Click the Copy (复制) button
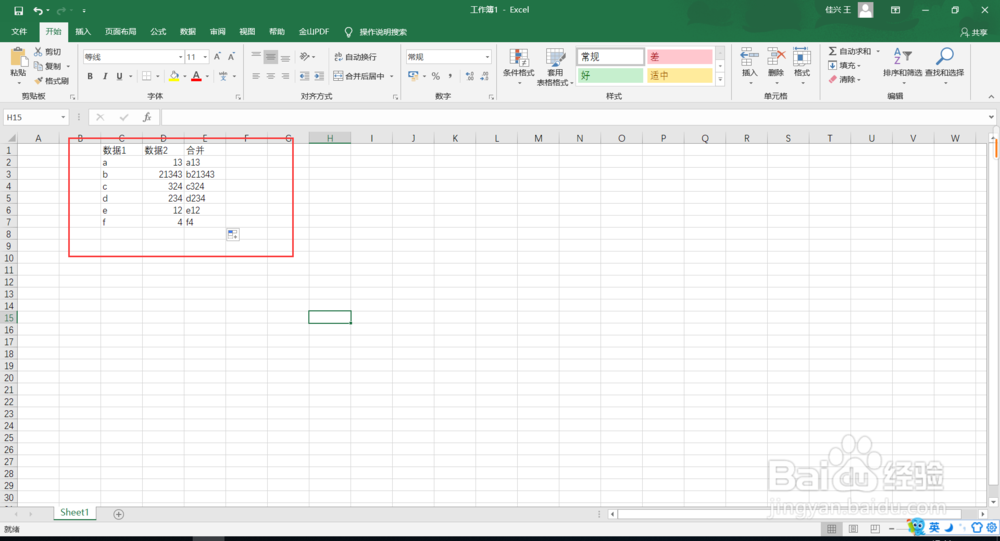Image resolution: width=1000 pixels, height=541 pixels. (48, 66)
